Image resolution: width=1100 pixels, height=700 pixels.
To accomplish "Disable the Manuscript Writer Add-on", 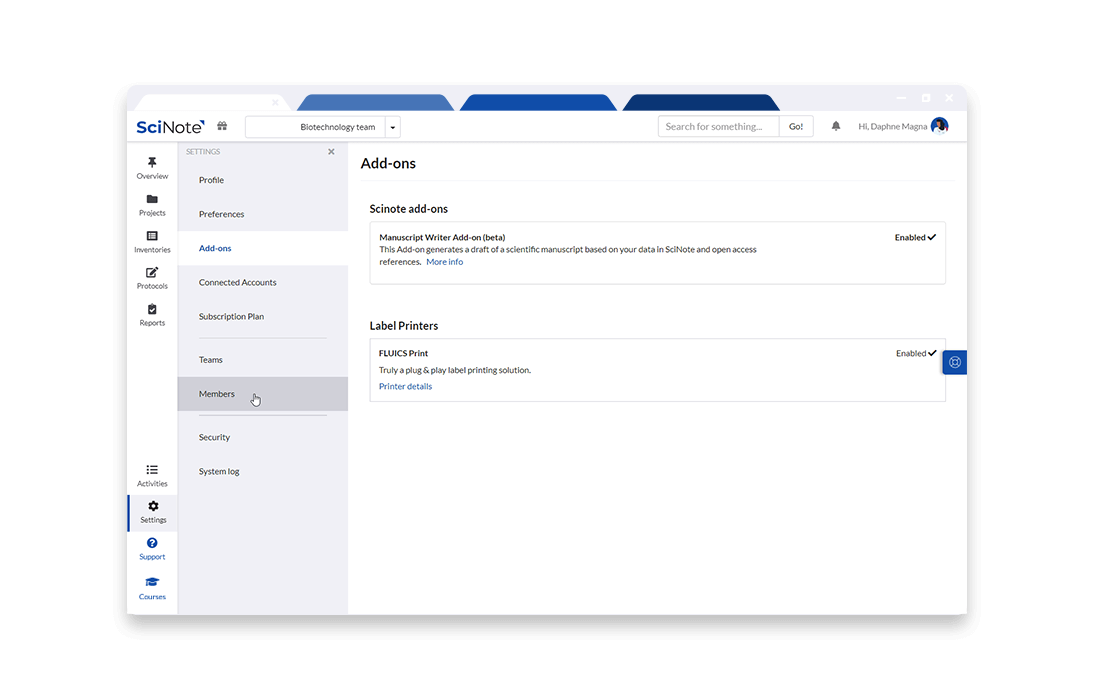I will pyautogui.click(x=915, y=237).
